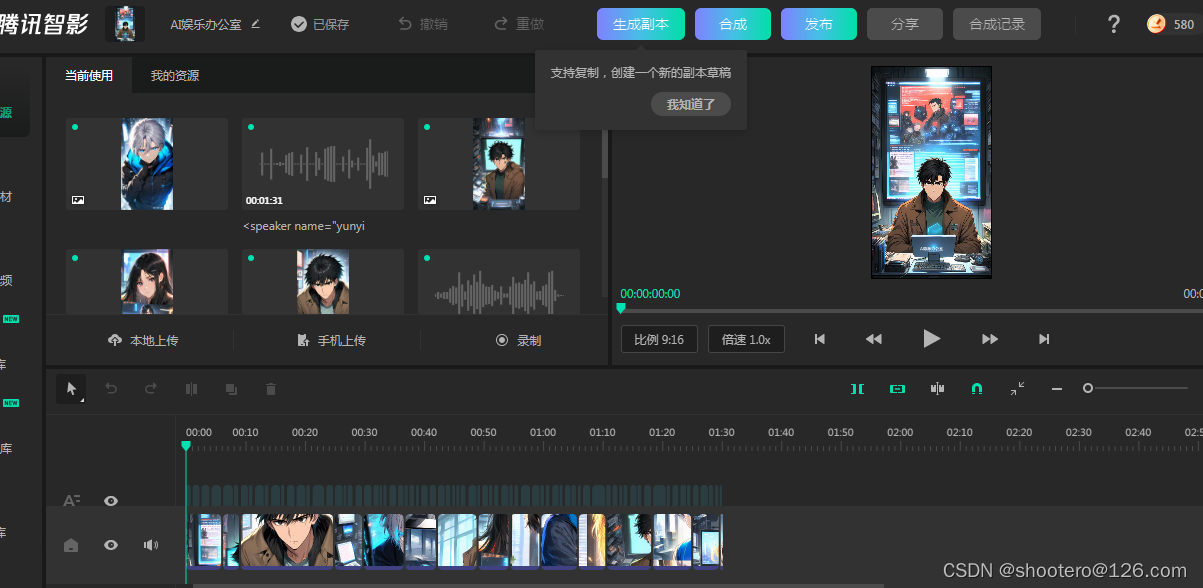1203x588 pixels.
Task: Click the project cover thumbnail in header
Action: (125, 23)
